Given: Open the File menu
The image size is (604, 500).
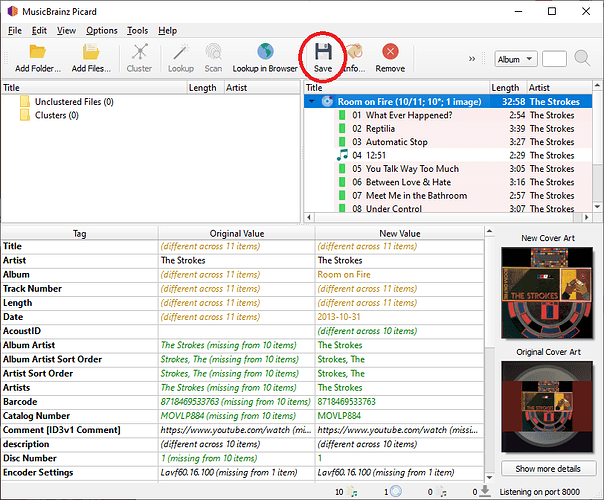Looking at the screenshot, I should pos(15,30).
